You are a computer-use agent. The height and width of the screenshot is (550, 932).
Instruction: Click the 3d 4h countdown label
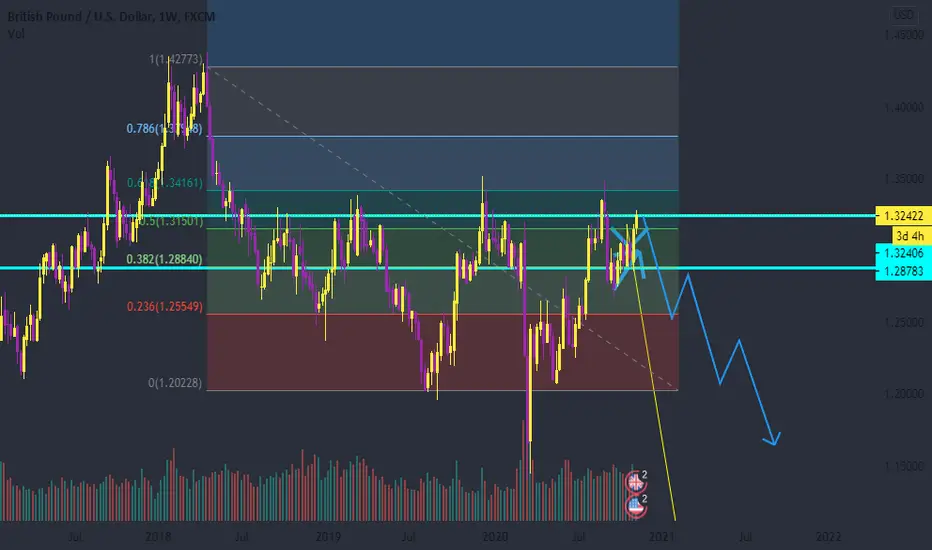pyautogui.click(x=910, y=235)
